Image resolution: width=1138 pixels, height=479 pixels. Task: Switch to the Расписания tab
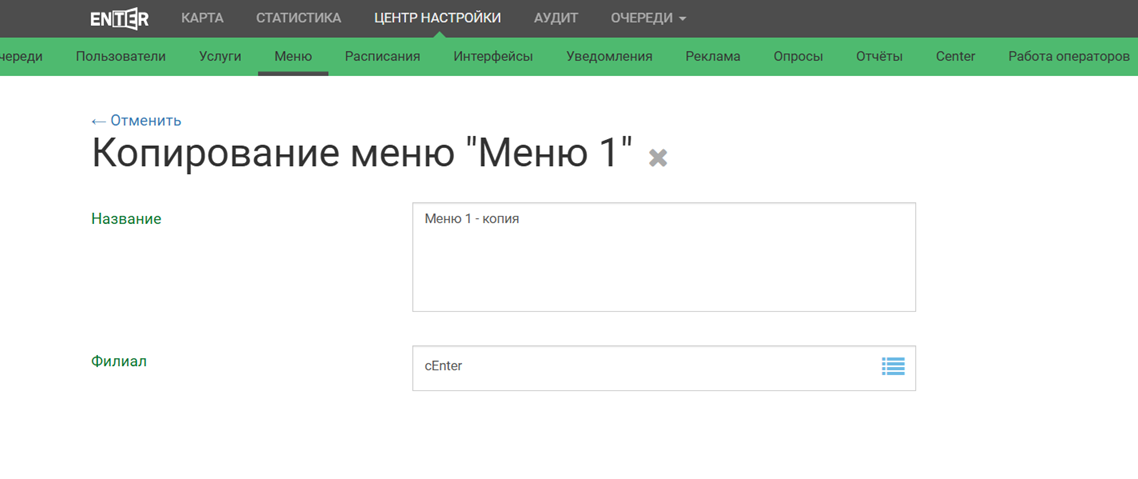[x=382, y=56]
